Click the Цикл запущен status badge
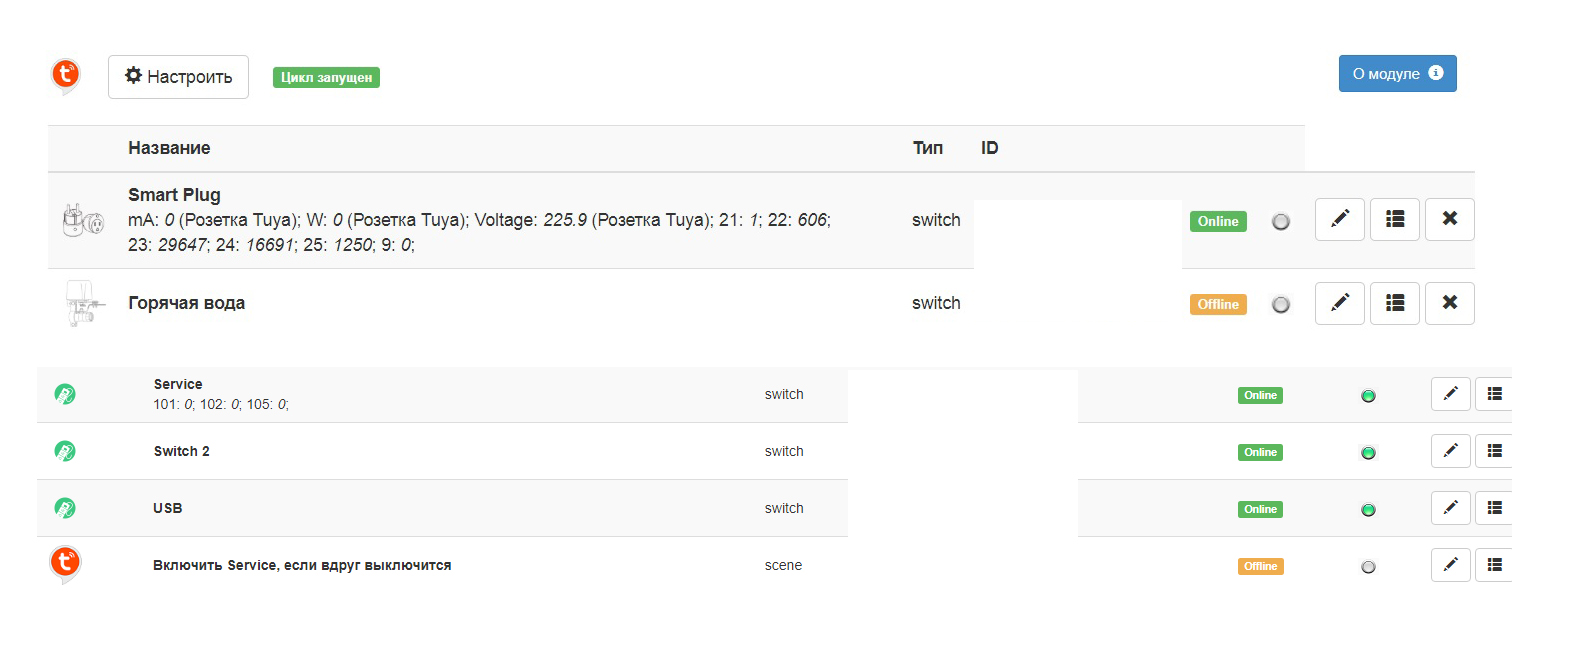The height and width of the screenshot is (667, 1574). 326,78
